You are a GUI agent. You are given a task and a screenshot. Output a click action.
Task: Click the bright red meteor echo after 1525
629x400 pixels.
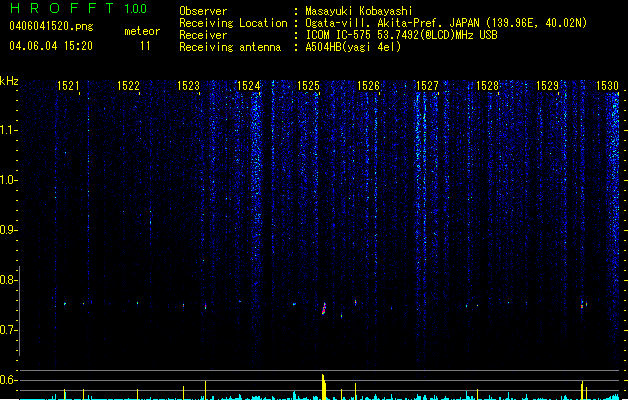[x=324, y=309]
